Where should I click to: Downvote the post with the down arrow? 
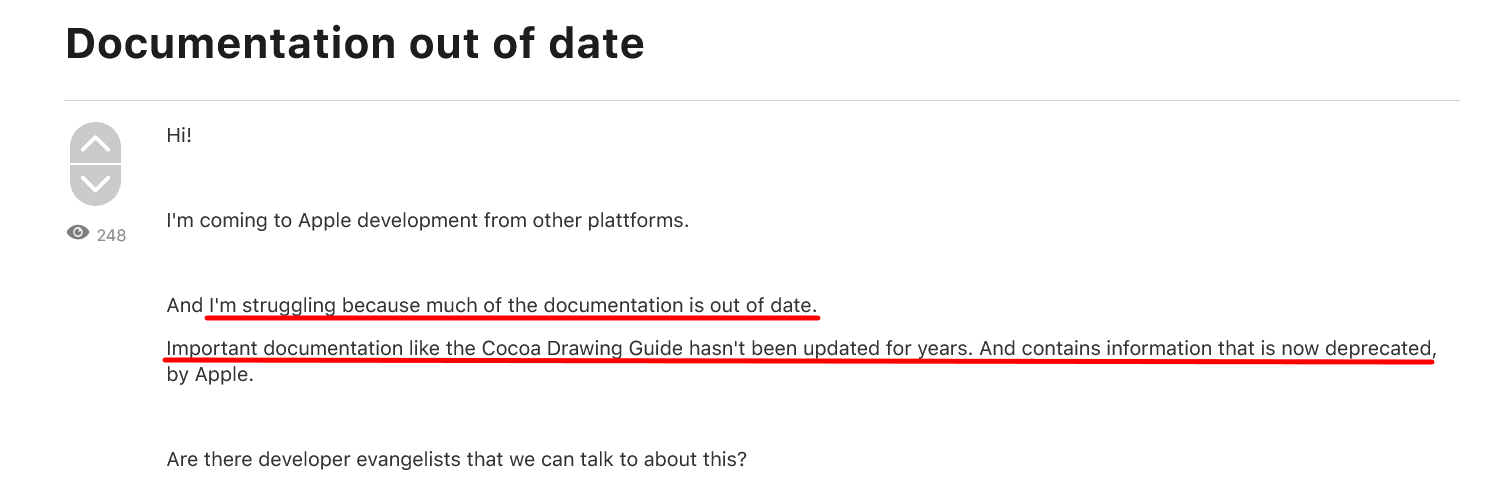95,184
